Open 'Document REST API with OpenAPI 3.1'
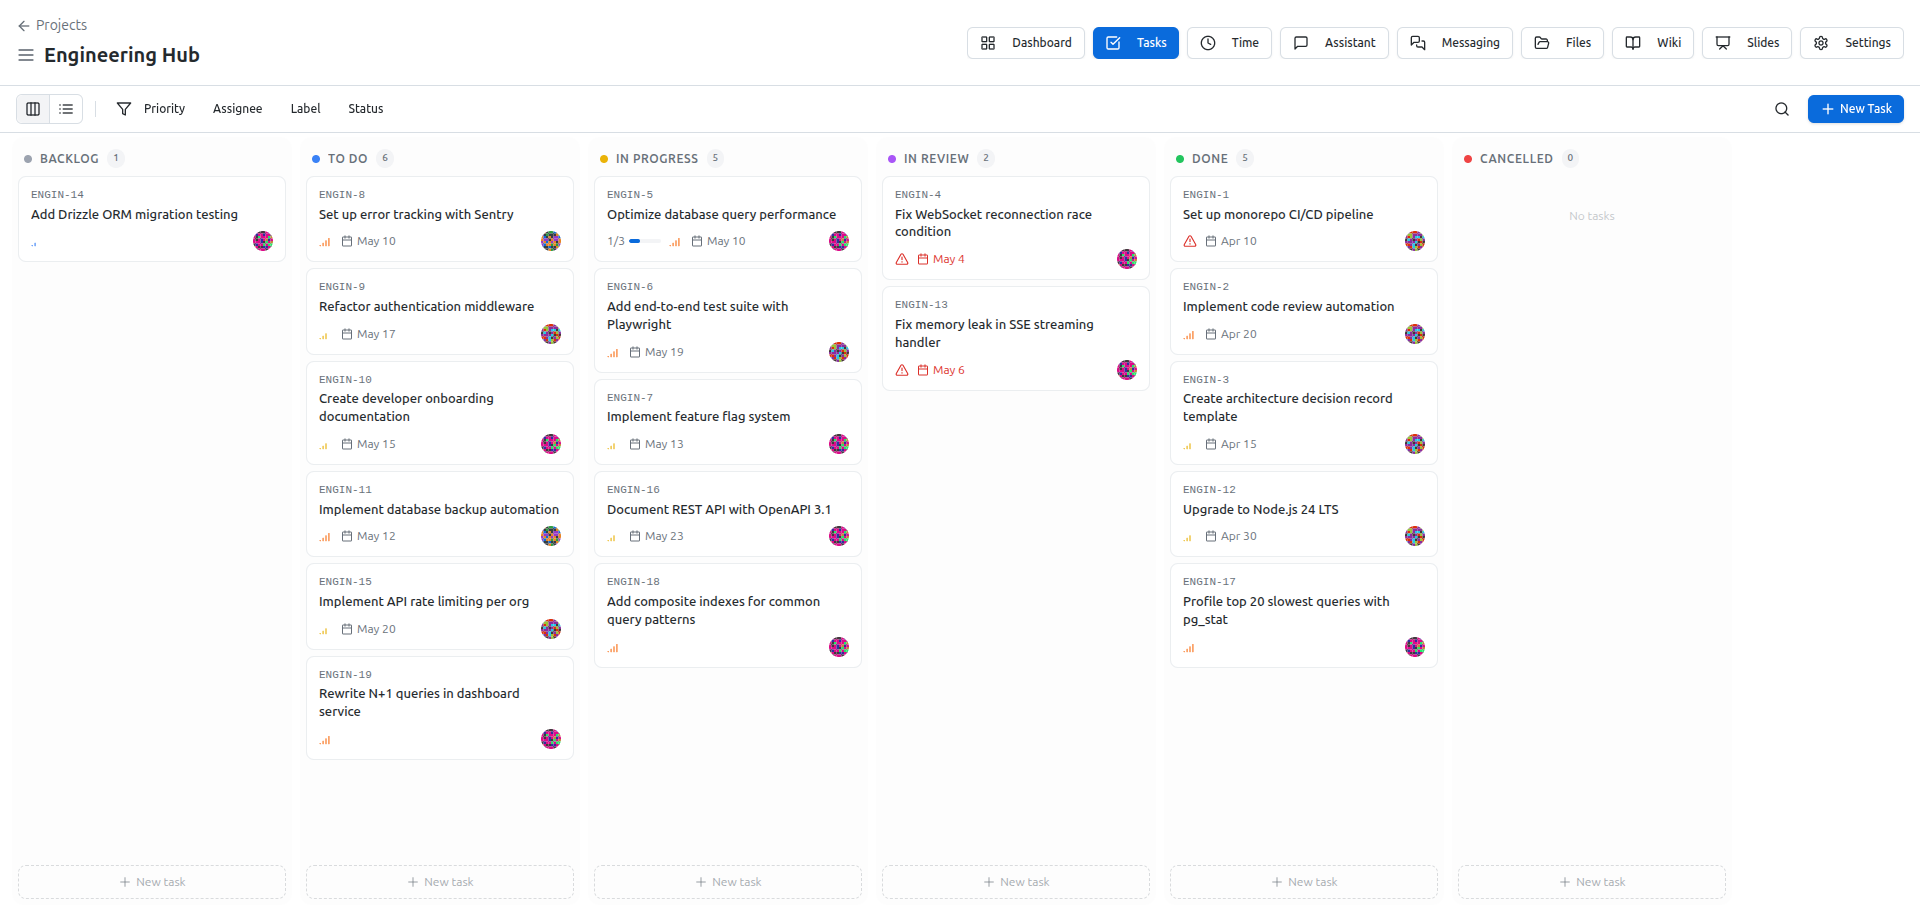 (728, 514)
